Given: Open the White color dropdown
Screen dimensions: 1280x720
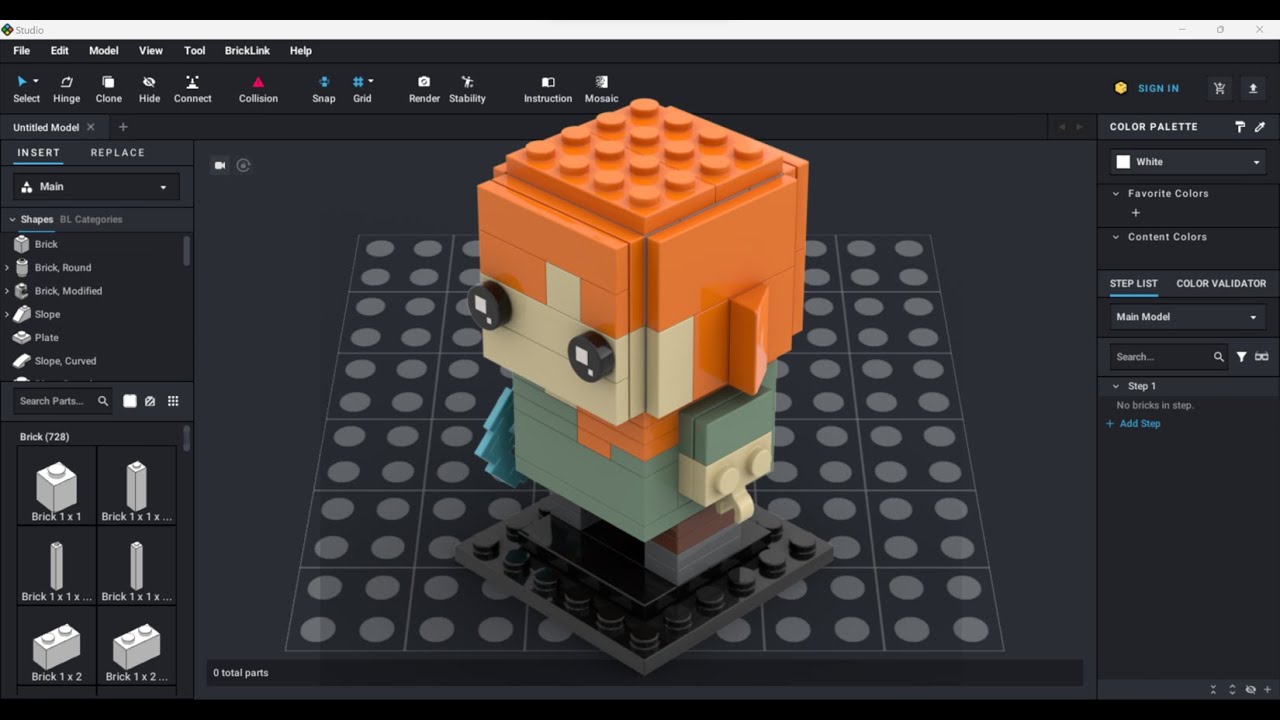Looking at the screenshot, I should coord(1188,162).
